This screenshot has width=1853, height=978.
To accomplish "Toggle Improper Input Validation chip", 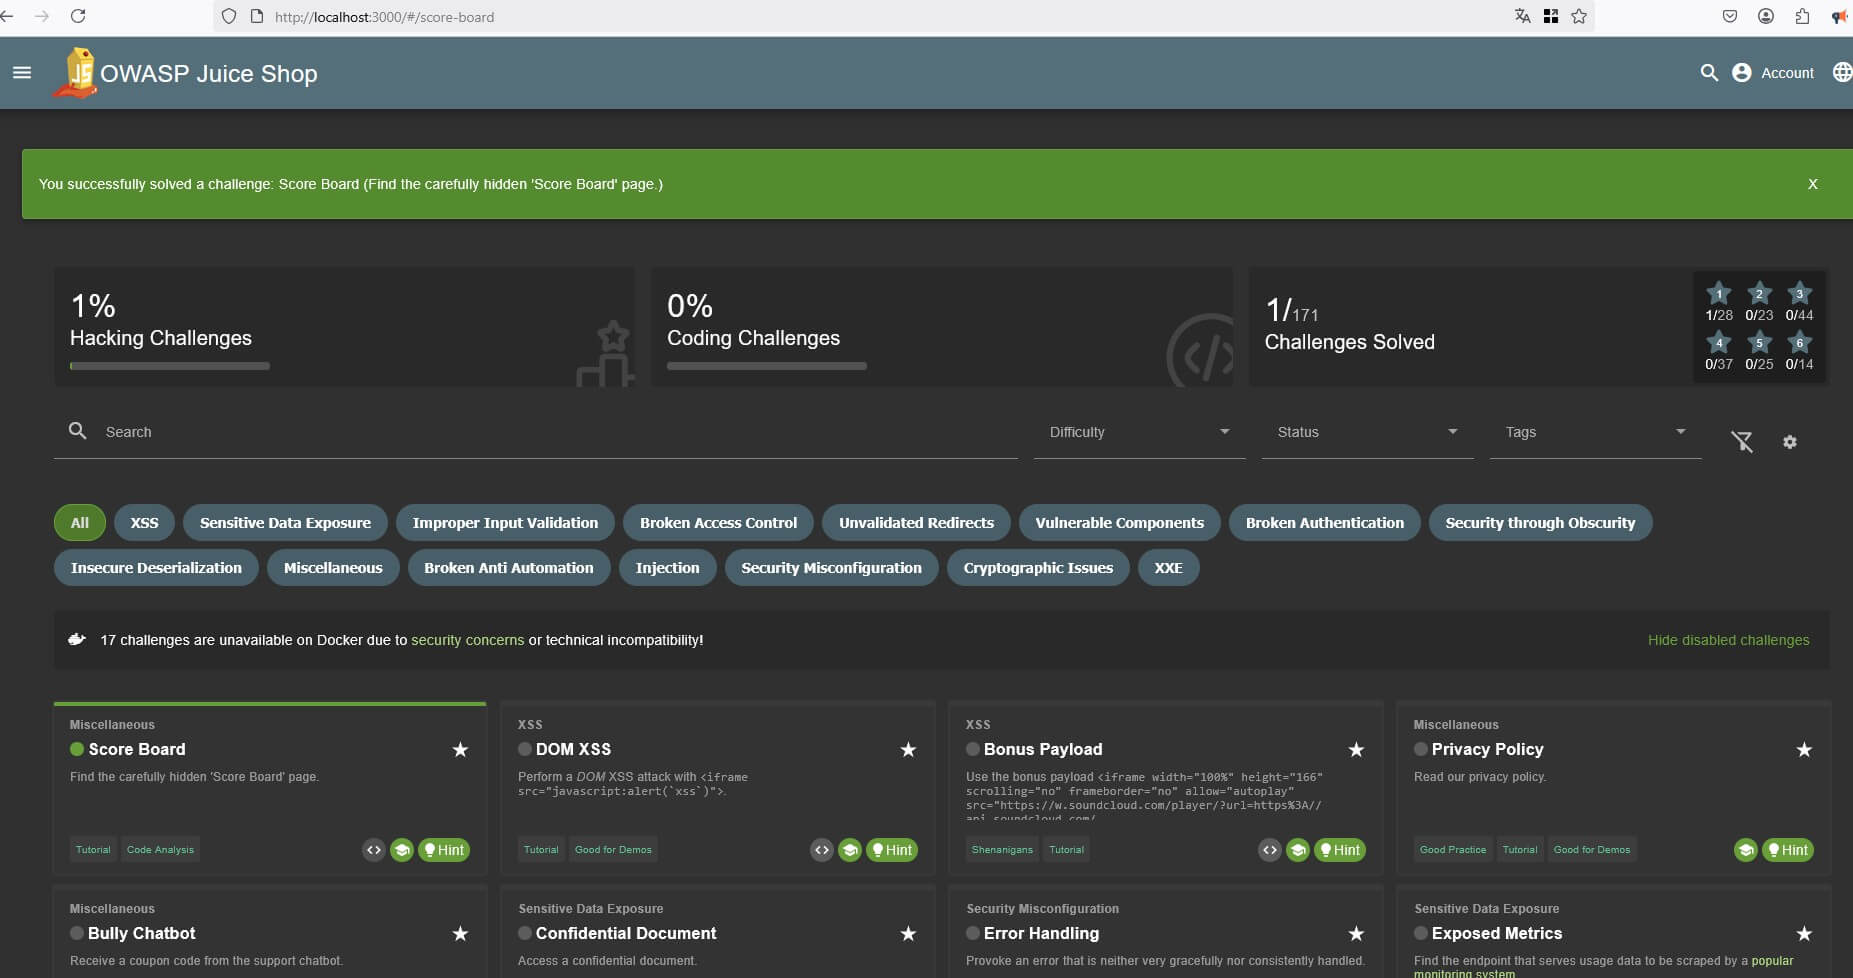I will point(505,523).
